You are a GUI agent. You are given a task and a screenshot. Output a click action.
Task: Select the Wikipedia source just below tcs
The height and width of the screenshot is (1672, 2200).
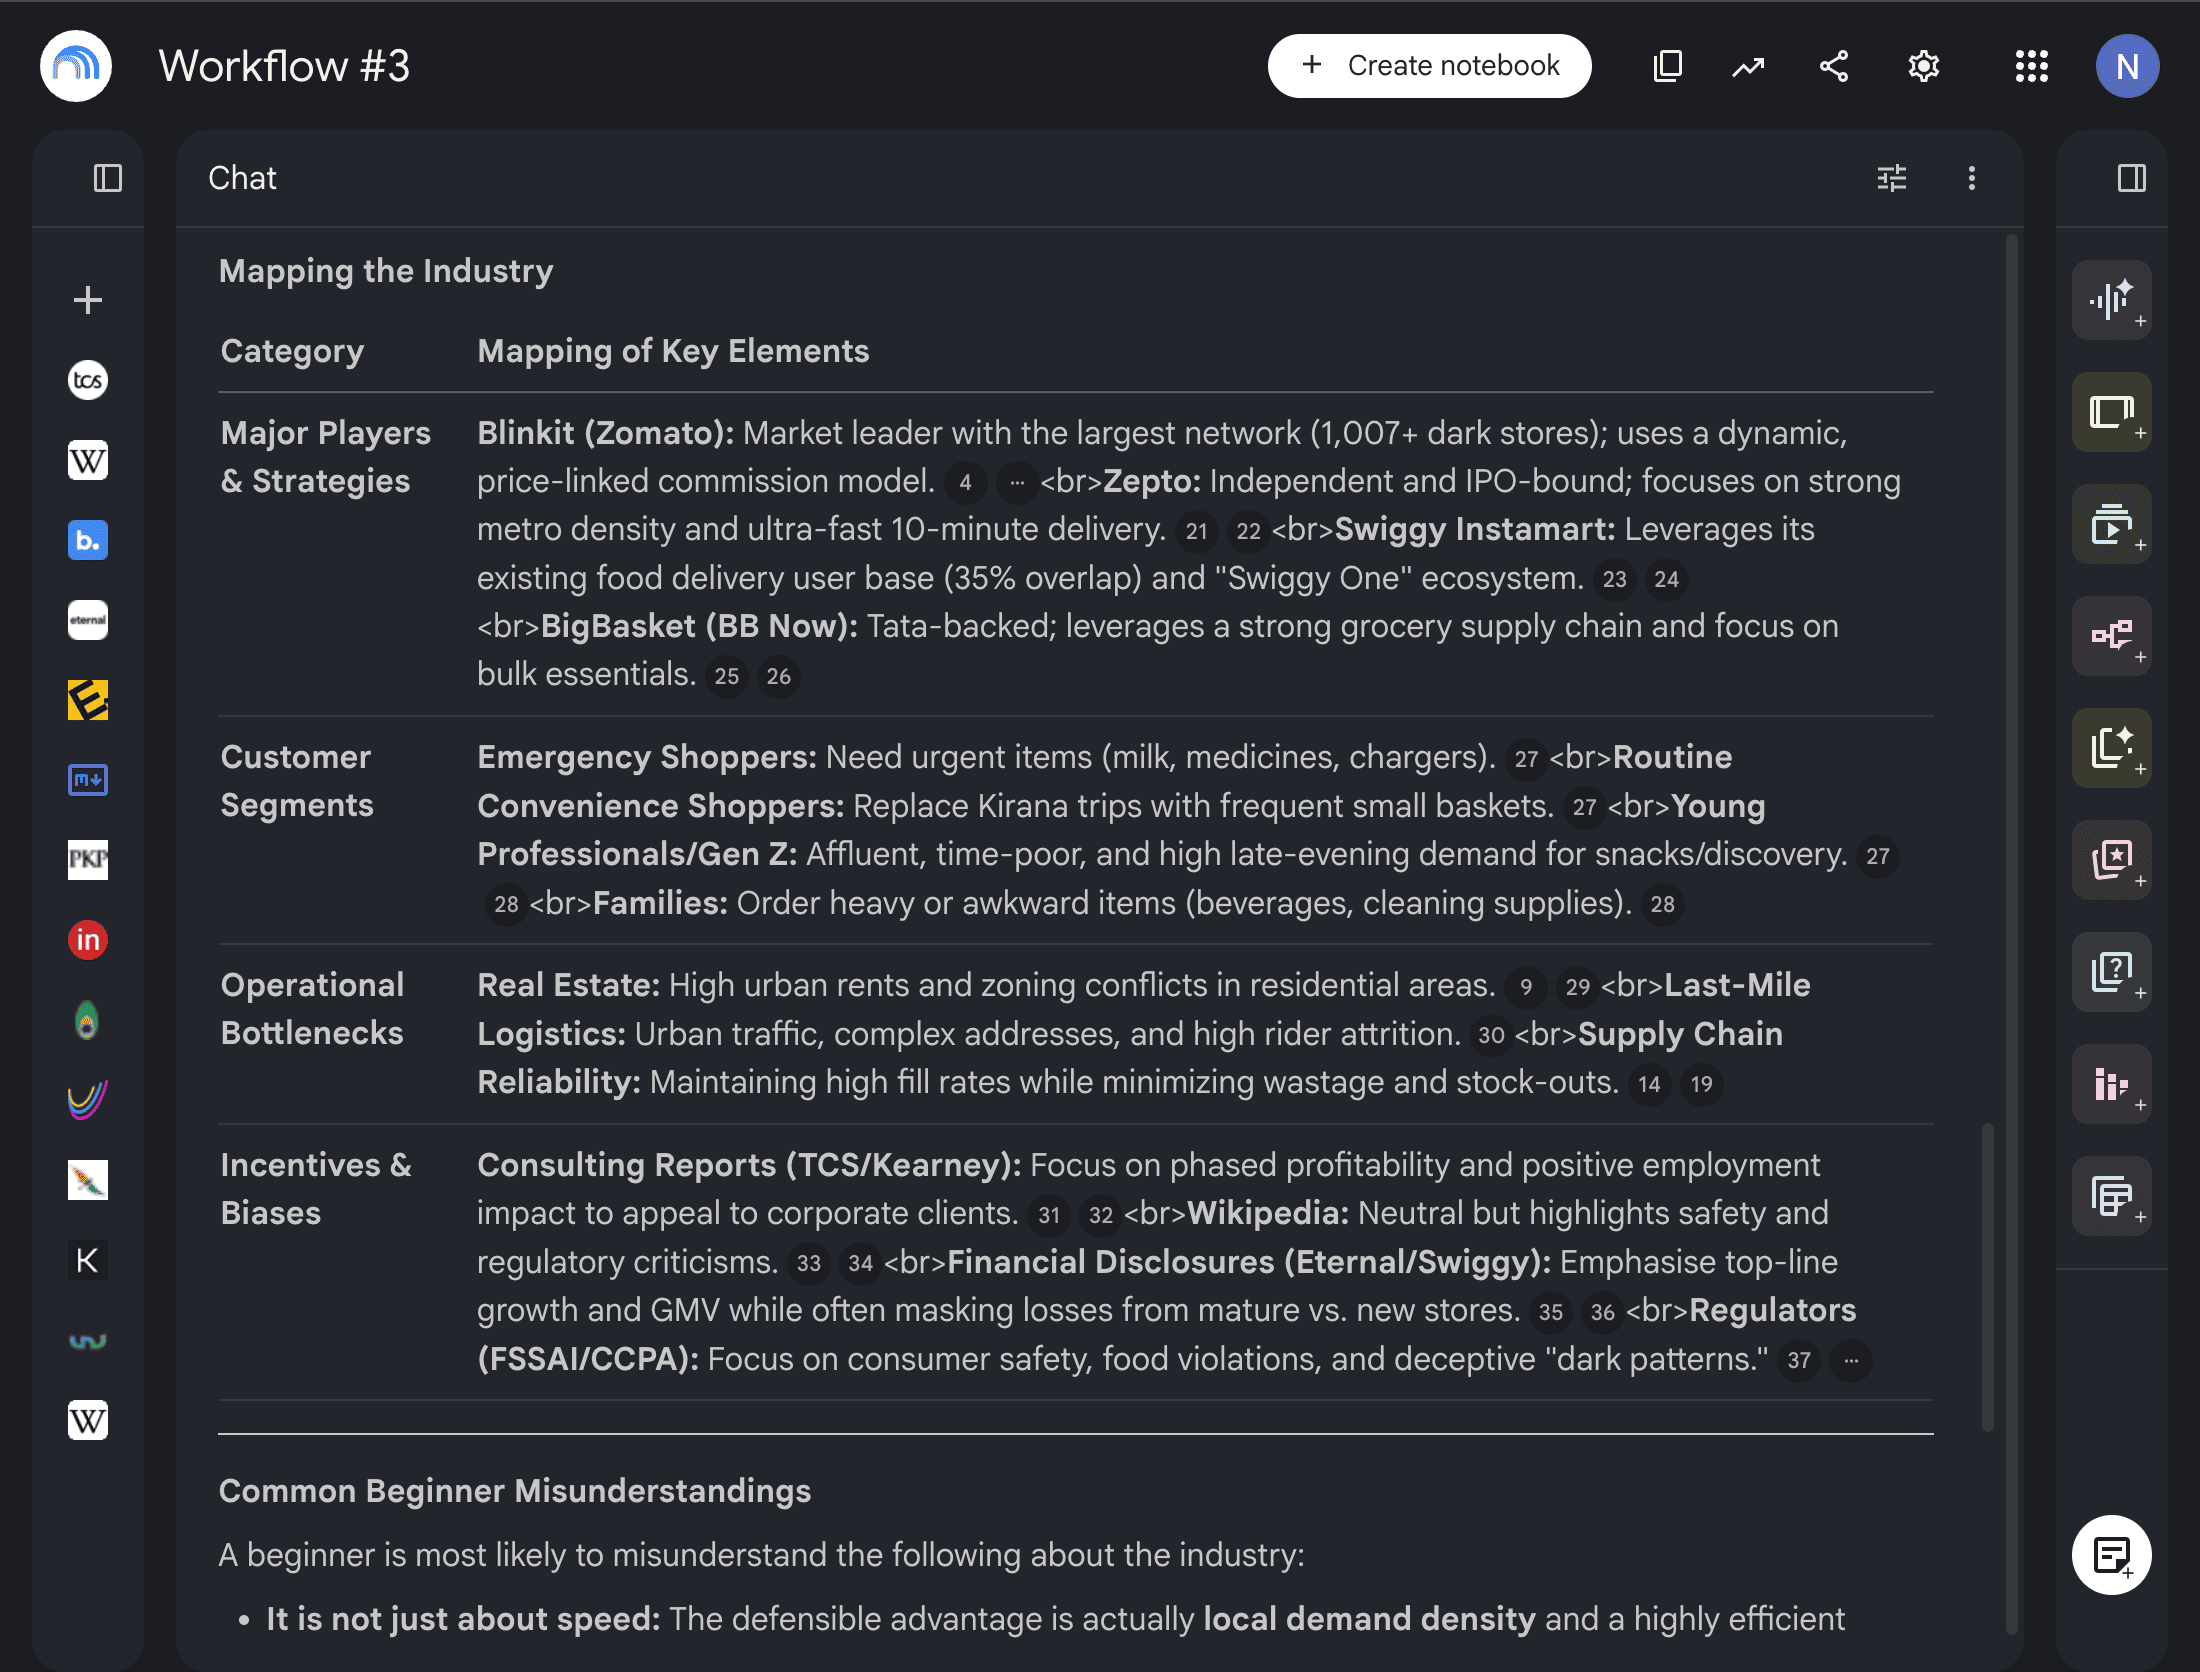tap(88, 460)
